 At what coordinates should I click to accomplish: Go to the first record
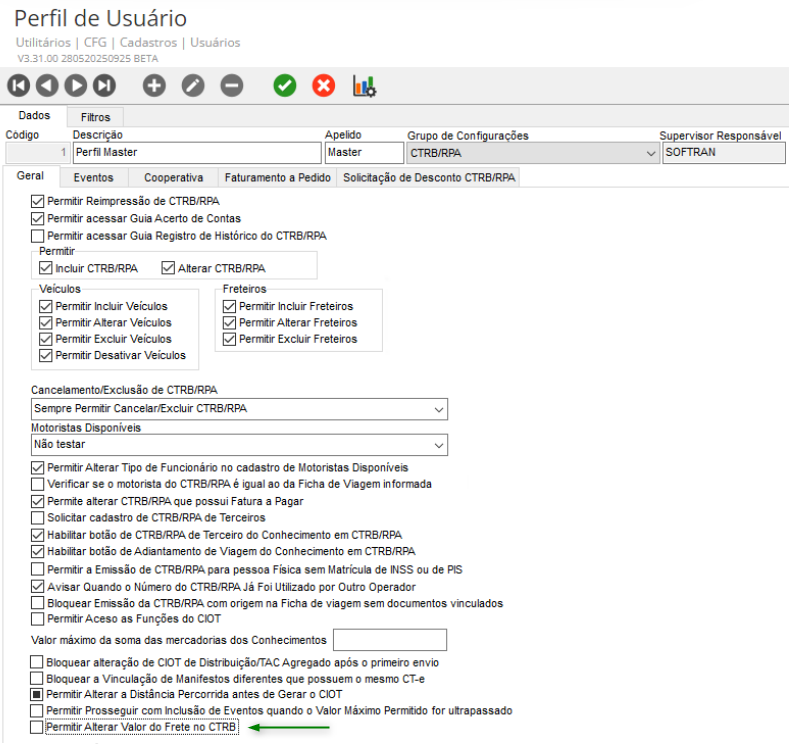click(x=19, y=85)
